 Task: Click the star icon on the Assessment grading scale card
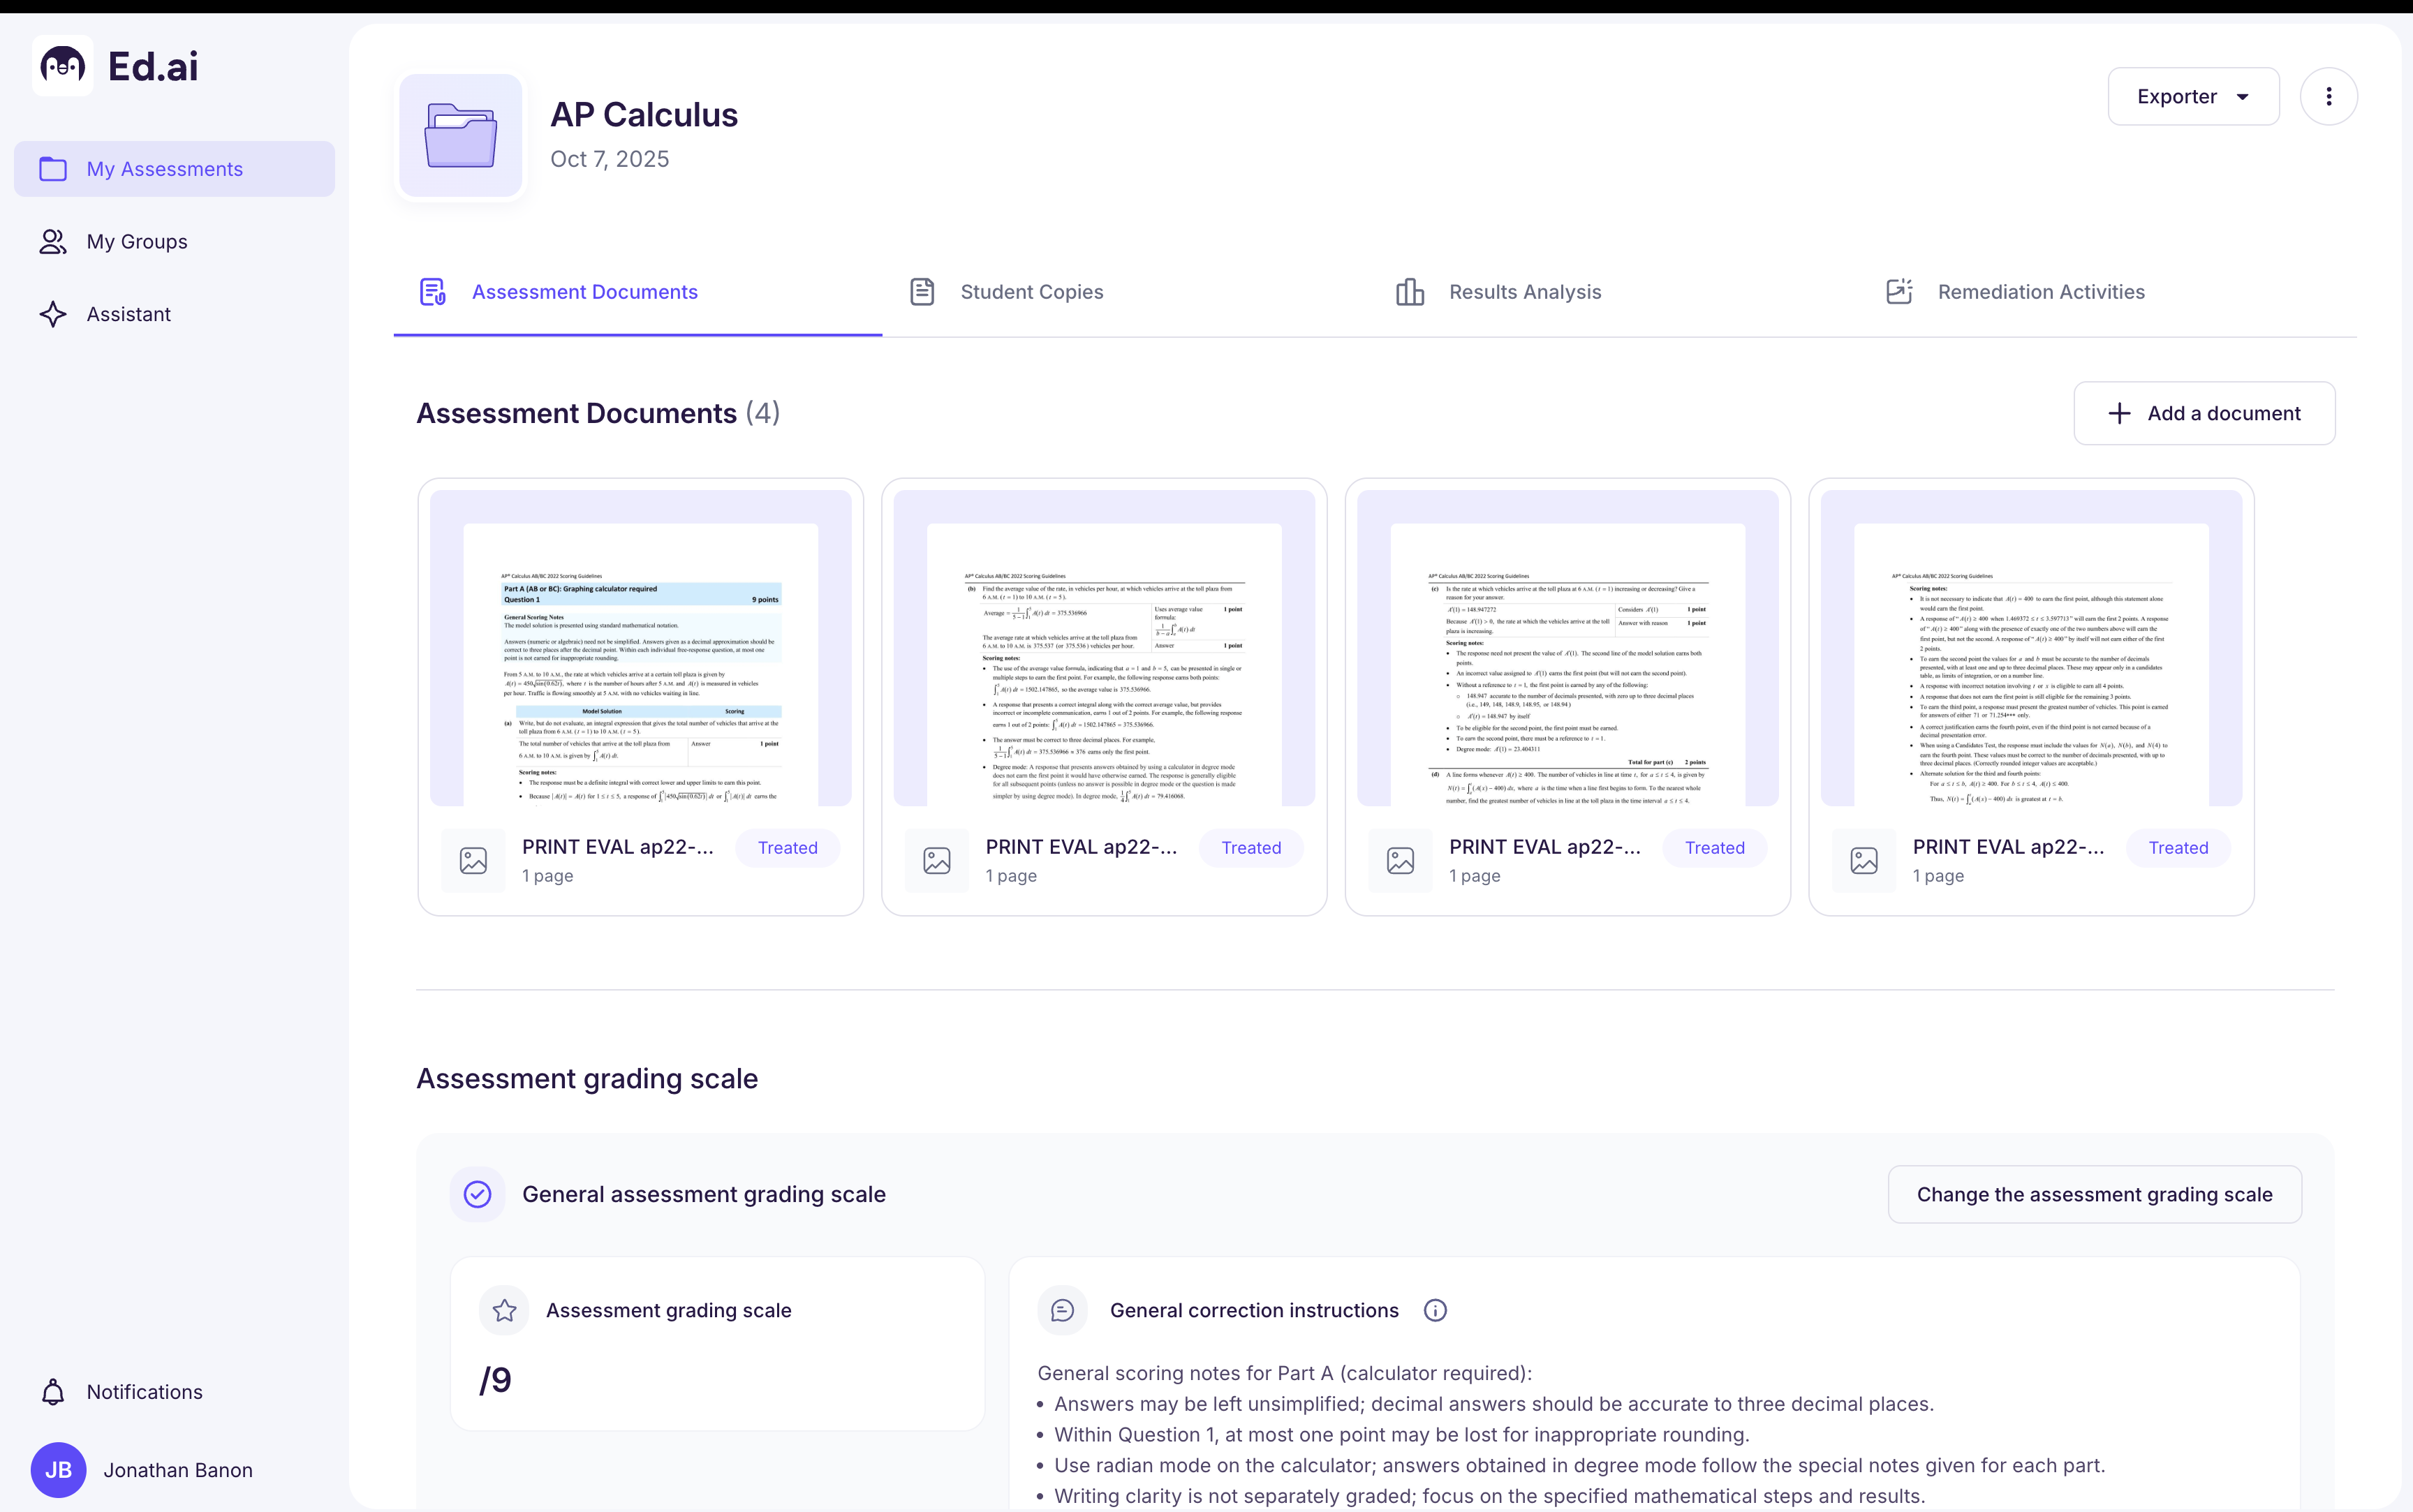coord(505,1309)
